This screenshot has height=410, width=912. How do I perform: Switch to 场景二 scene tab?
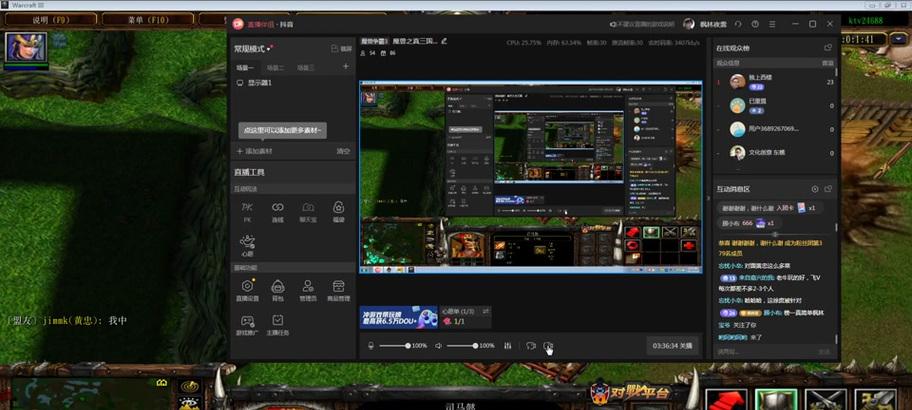coord(275,67)
